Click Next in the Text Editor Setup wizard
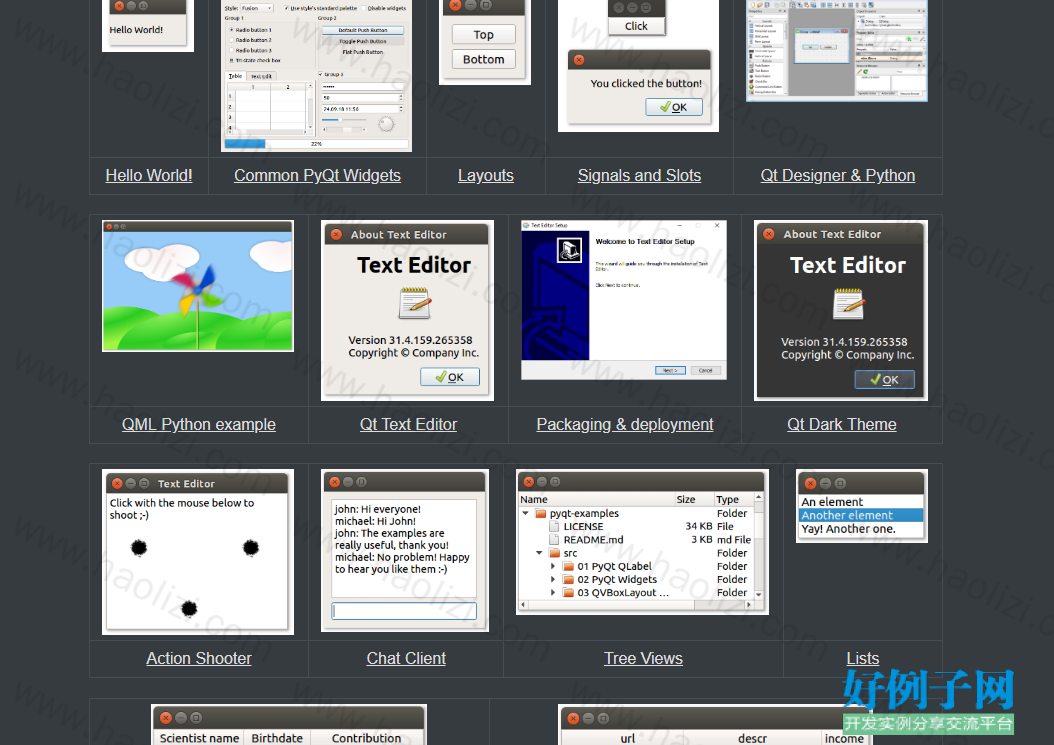The image size is (1054, 745). pos(670,370)
